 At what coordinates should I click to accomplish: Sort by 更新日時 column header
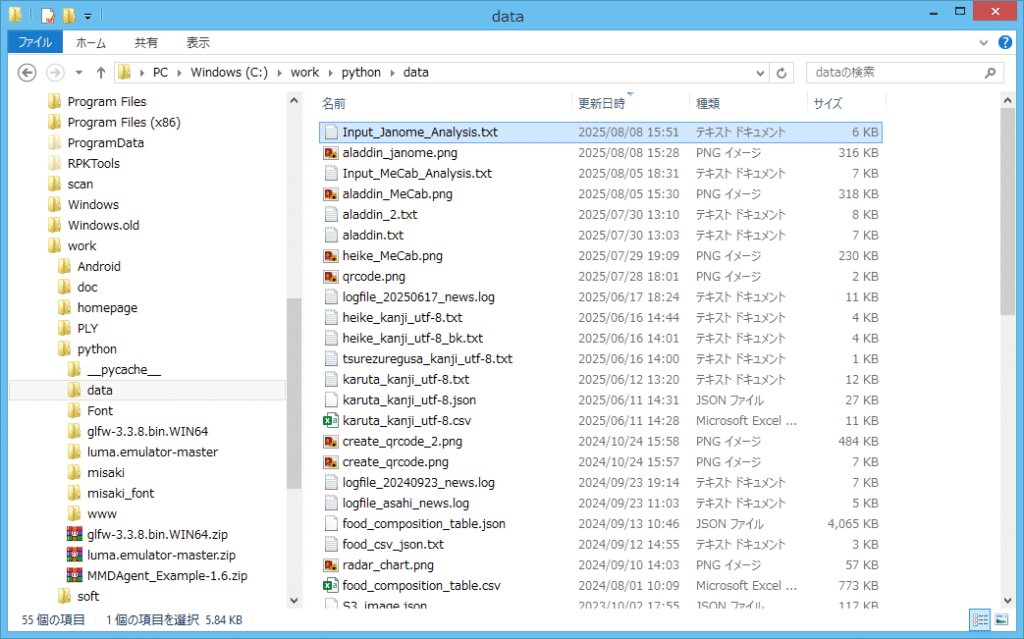tap(602, 103)
